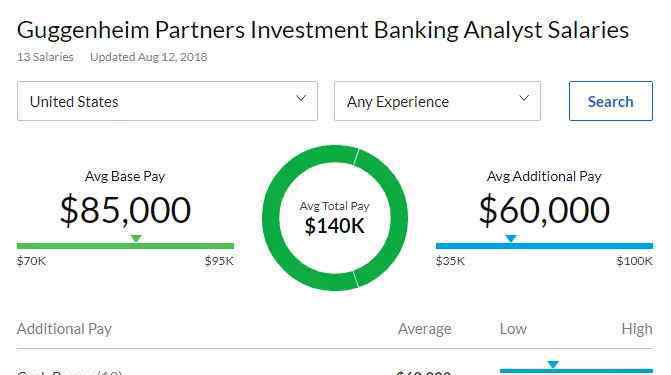Click the Cash Bonus range marker triangle
The image size is (671, 375).
click(553, 364)
